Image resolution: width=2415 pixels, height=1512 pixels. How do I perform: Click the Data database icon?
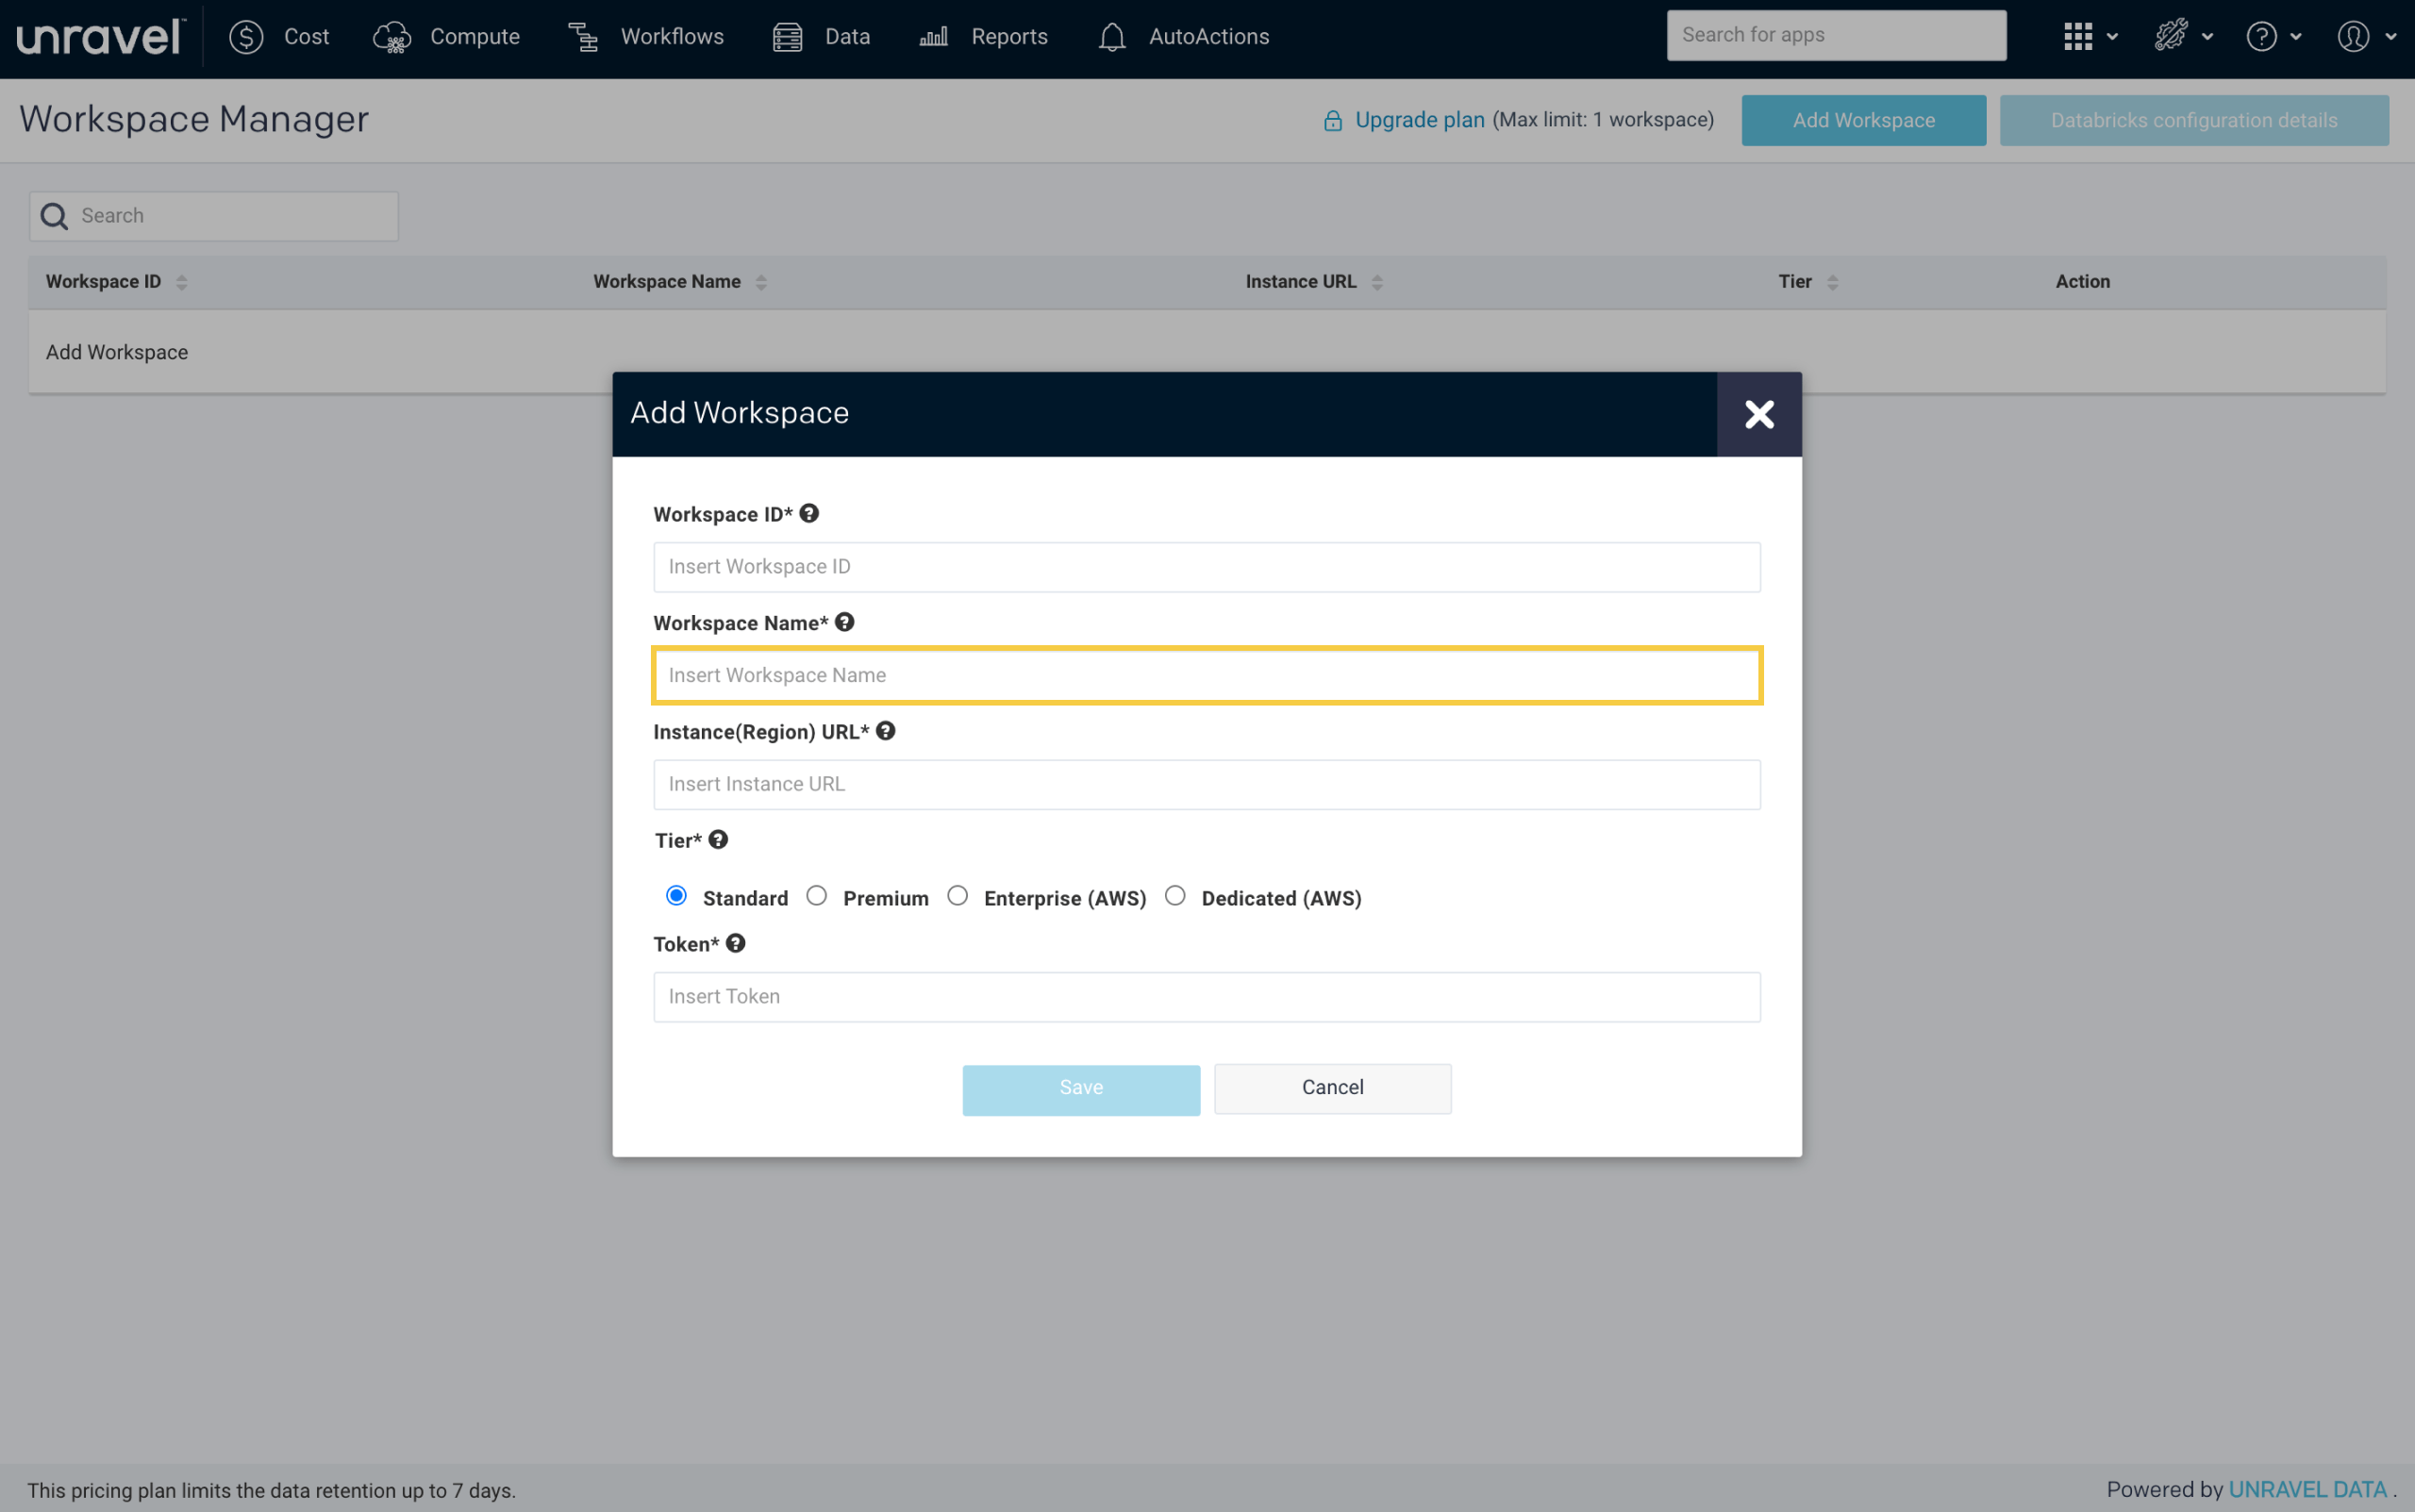click(788, 37)
